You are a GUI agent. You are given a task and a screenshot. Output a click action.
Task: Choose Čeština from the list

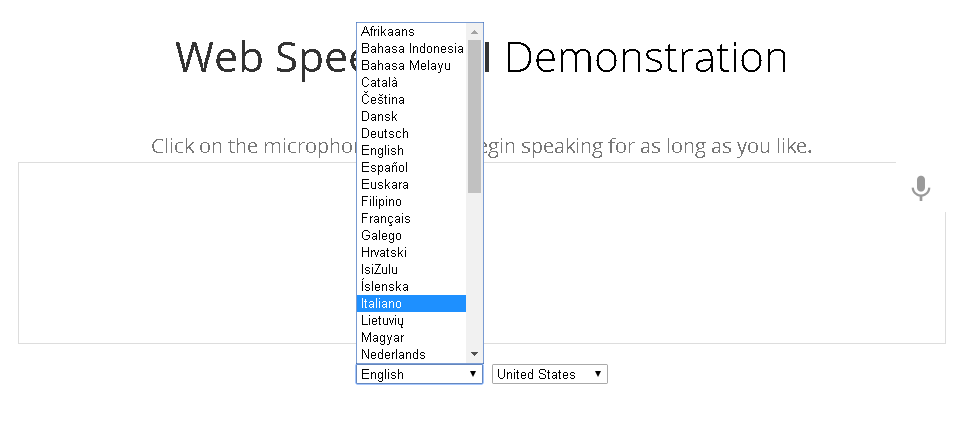(x=411, y=100)
